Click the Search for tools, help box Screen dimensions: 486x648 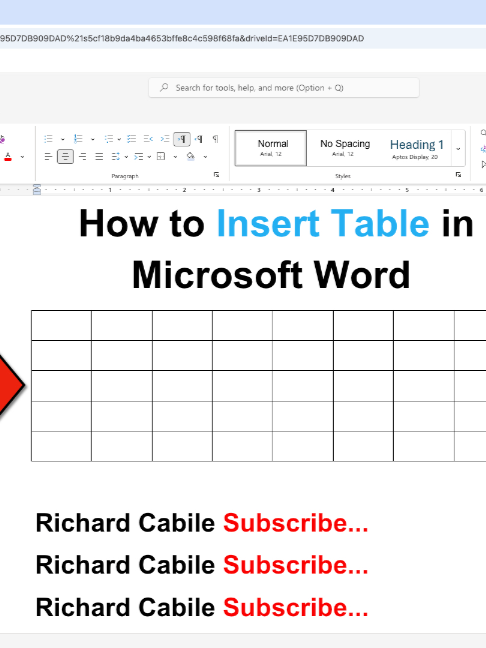pyautogui.click(x=284, y=88)
